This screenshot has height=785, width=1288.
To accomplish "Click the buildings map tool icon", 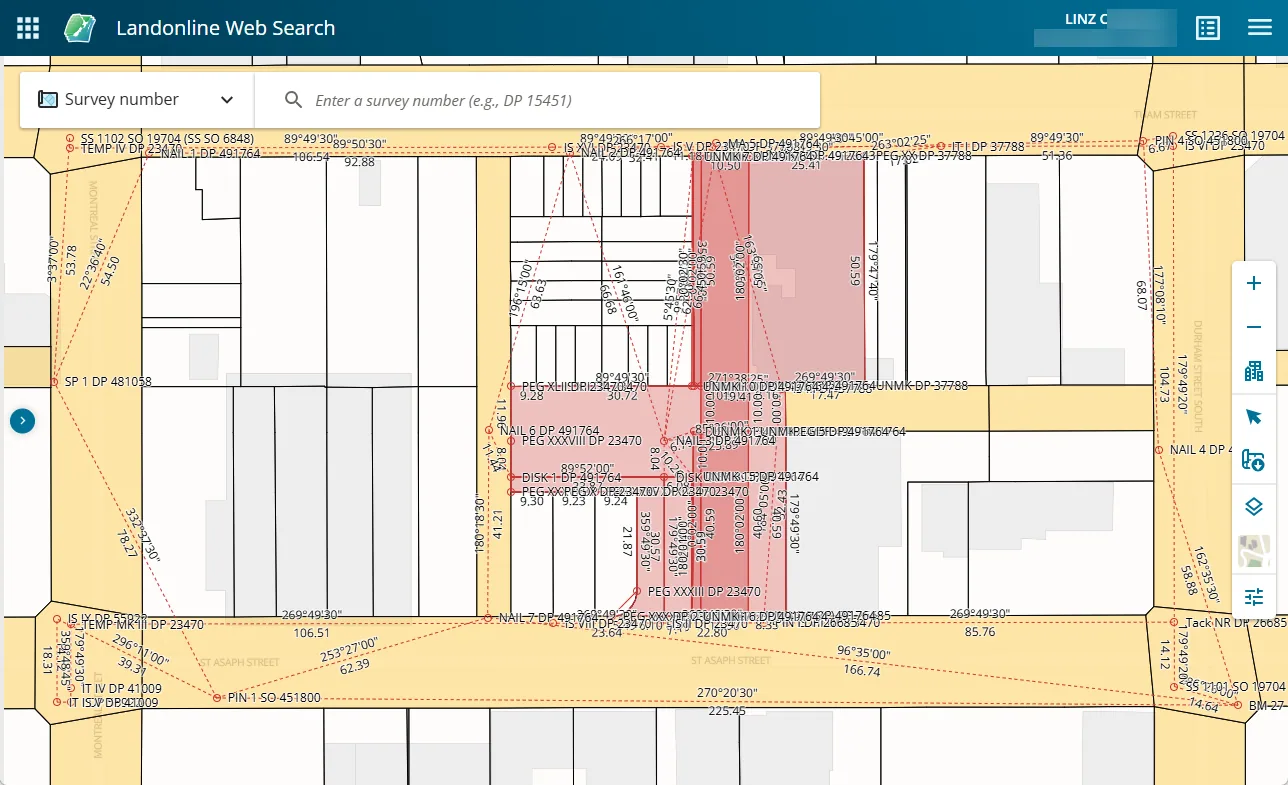I will coord(1254,372).
